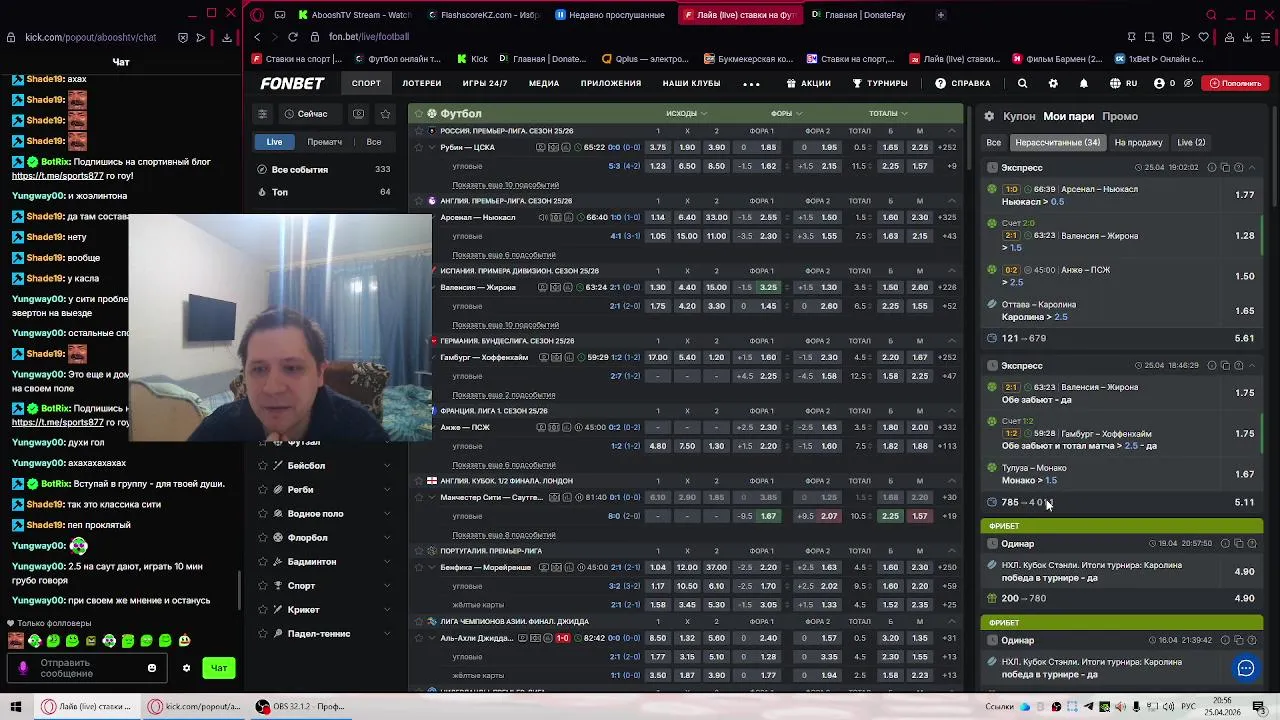Screen dimensions: 1280x720
Task: Open the Турниры trophy menu item
Action: (880, 84)
